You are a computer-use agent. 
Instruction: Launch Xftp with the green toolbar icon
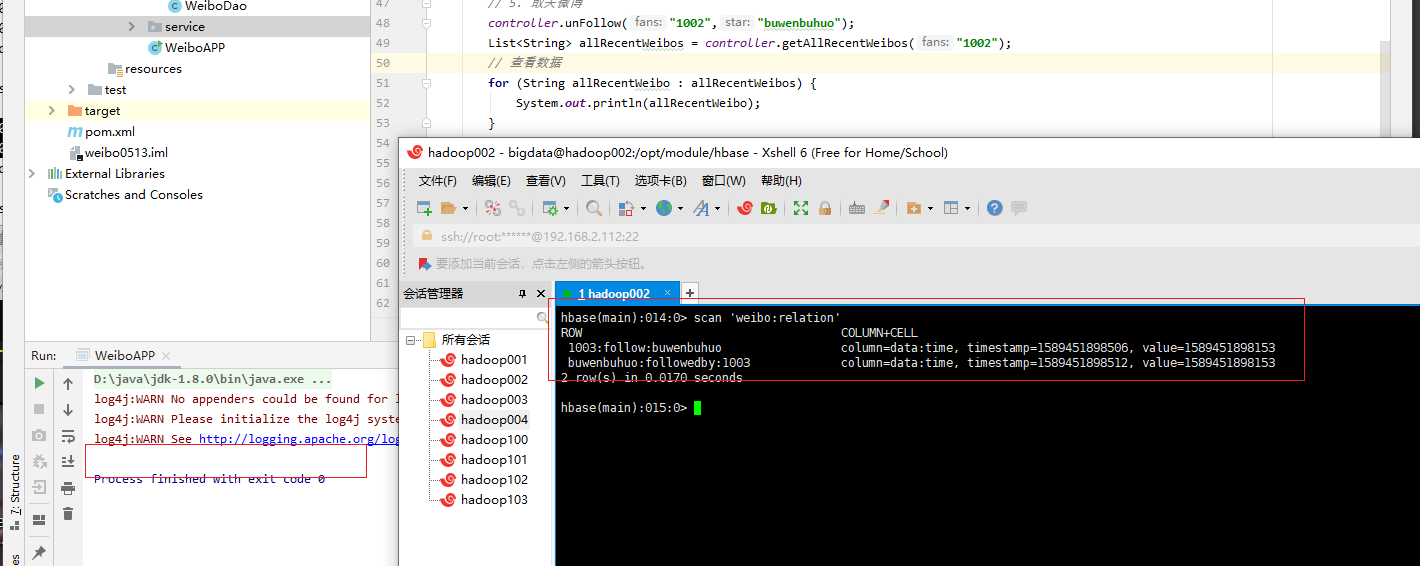768,208
